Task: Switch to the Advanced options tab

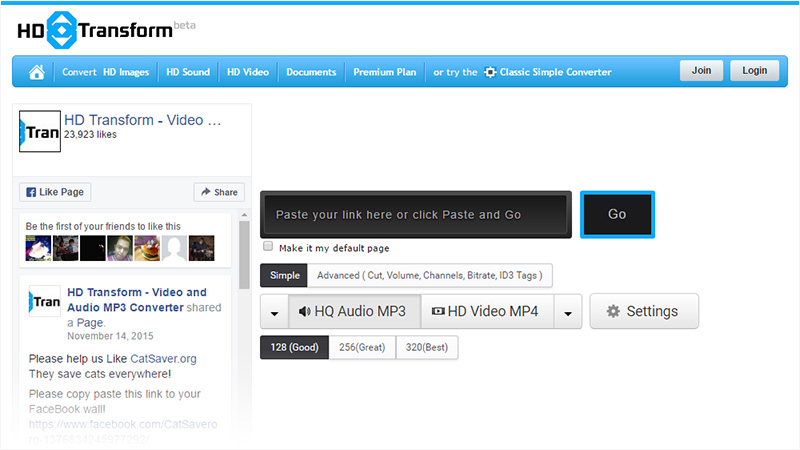Action: point(430,276)
